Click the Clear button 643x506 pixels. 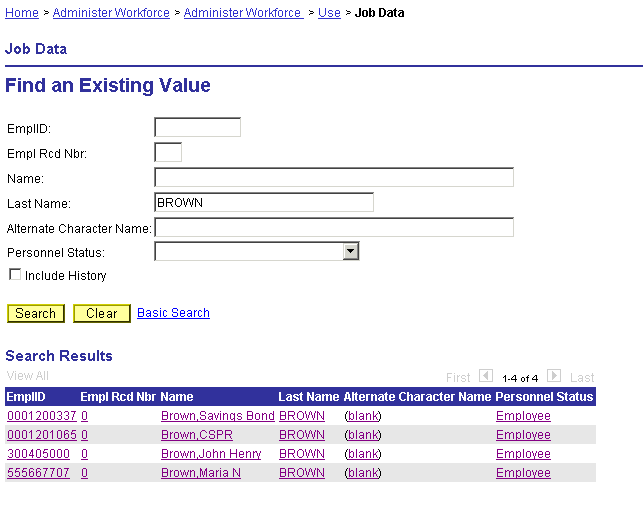(102, 313)
